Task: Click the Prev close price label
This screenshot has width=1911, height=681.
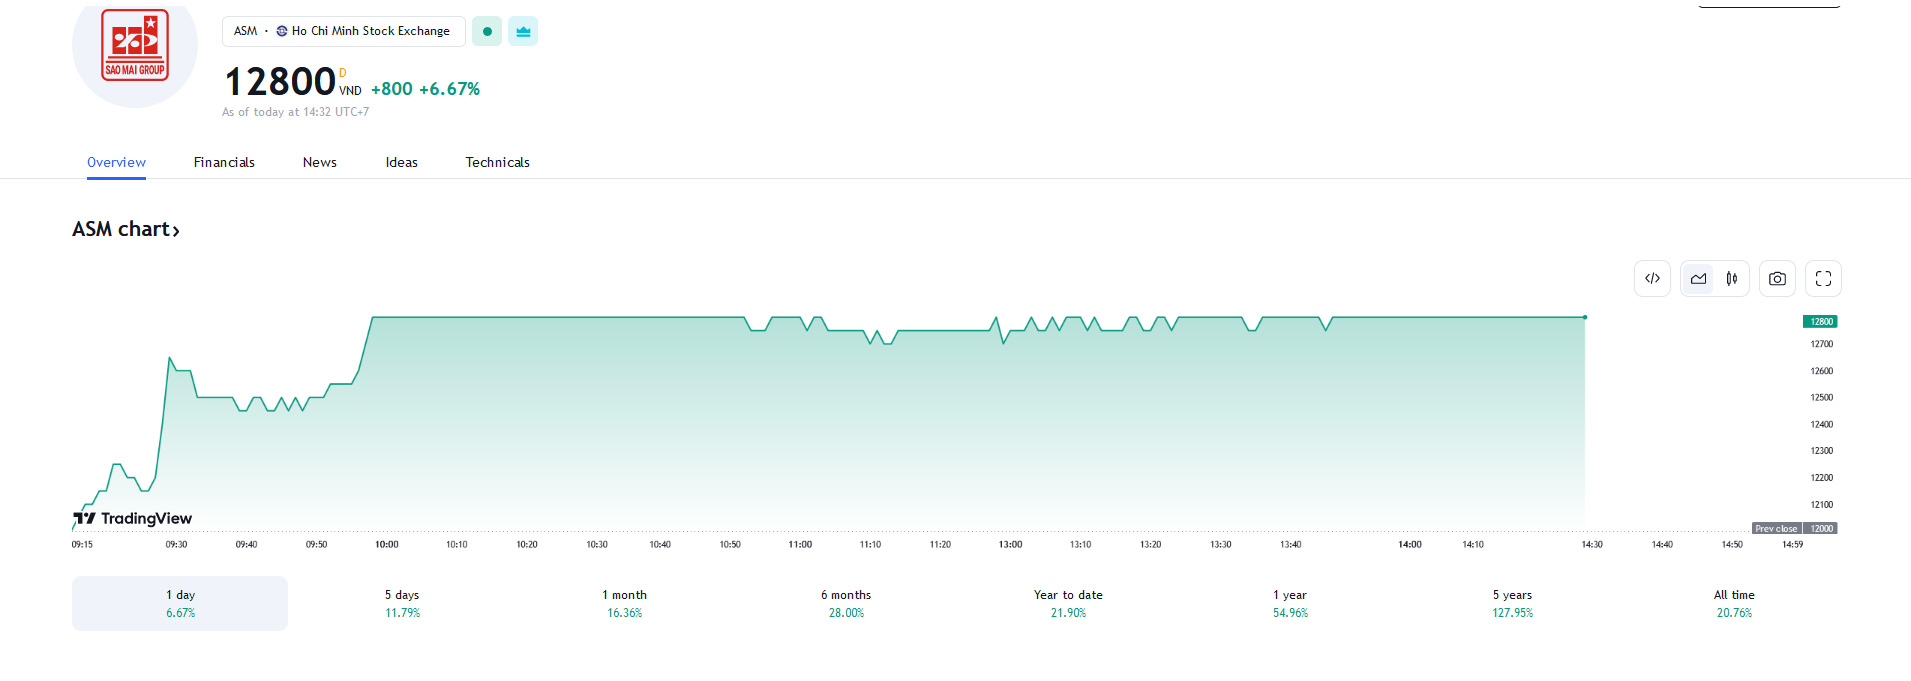Action: [1776, 528]
